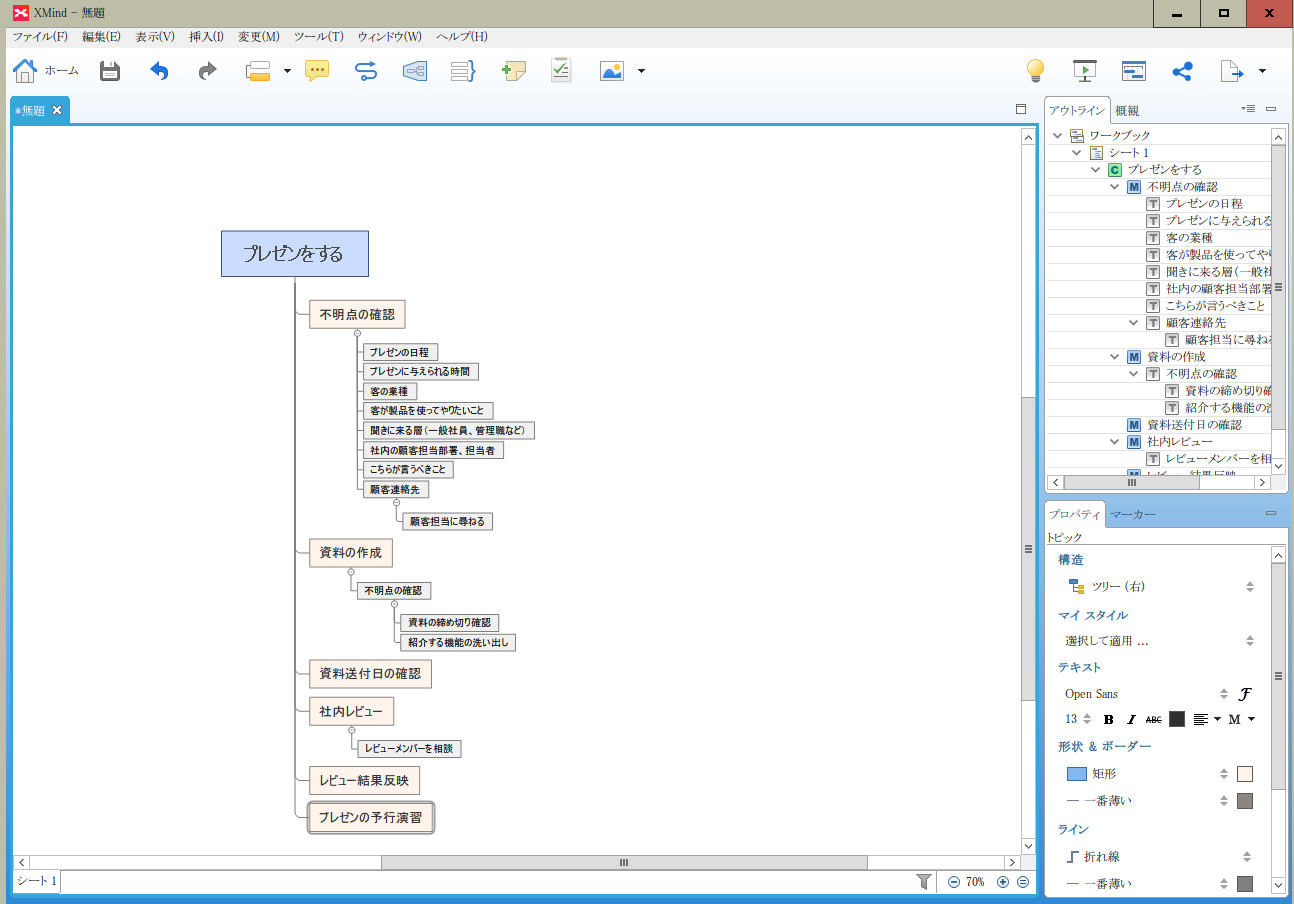Viewport: 1294px width, 904px height.
Task: Choose a font from Open Sans dropdown
Action: (1146, 694)
